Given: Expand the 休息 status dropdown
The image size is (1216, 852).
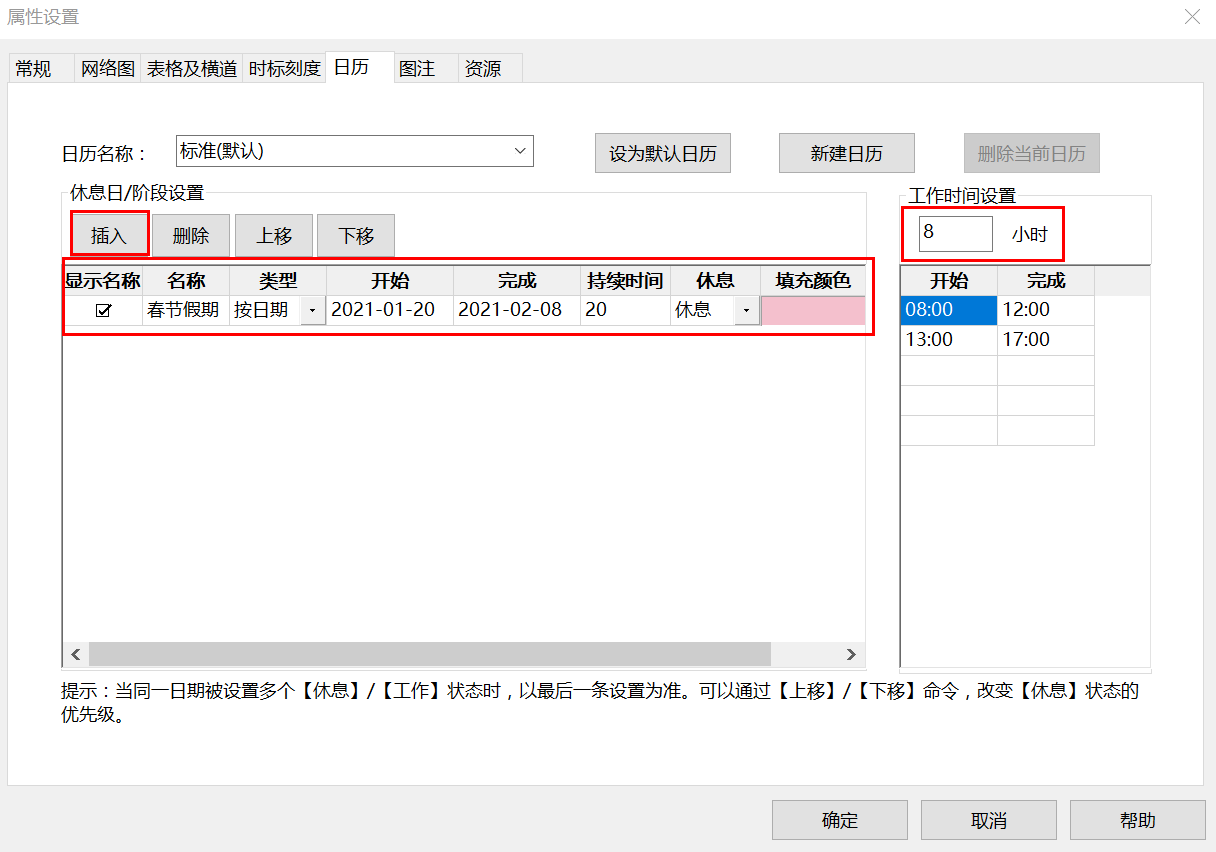Looking at the screenshot, I should pos(744,310).
